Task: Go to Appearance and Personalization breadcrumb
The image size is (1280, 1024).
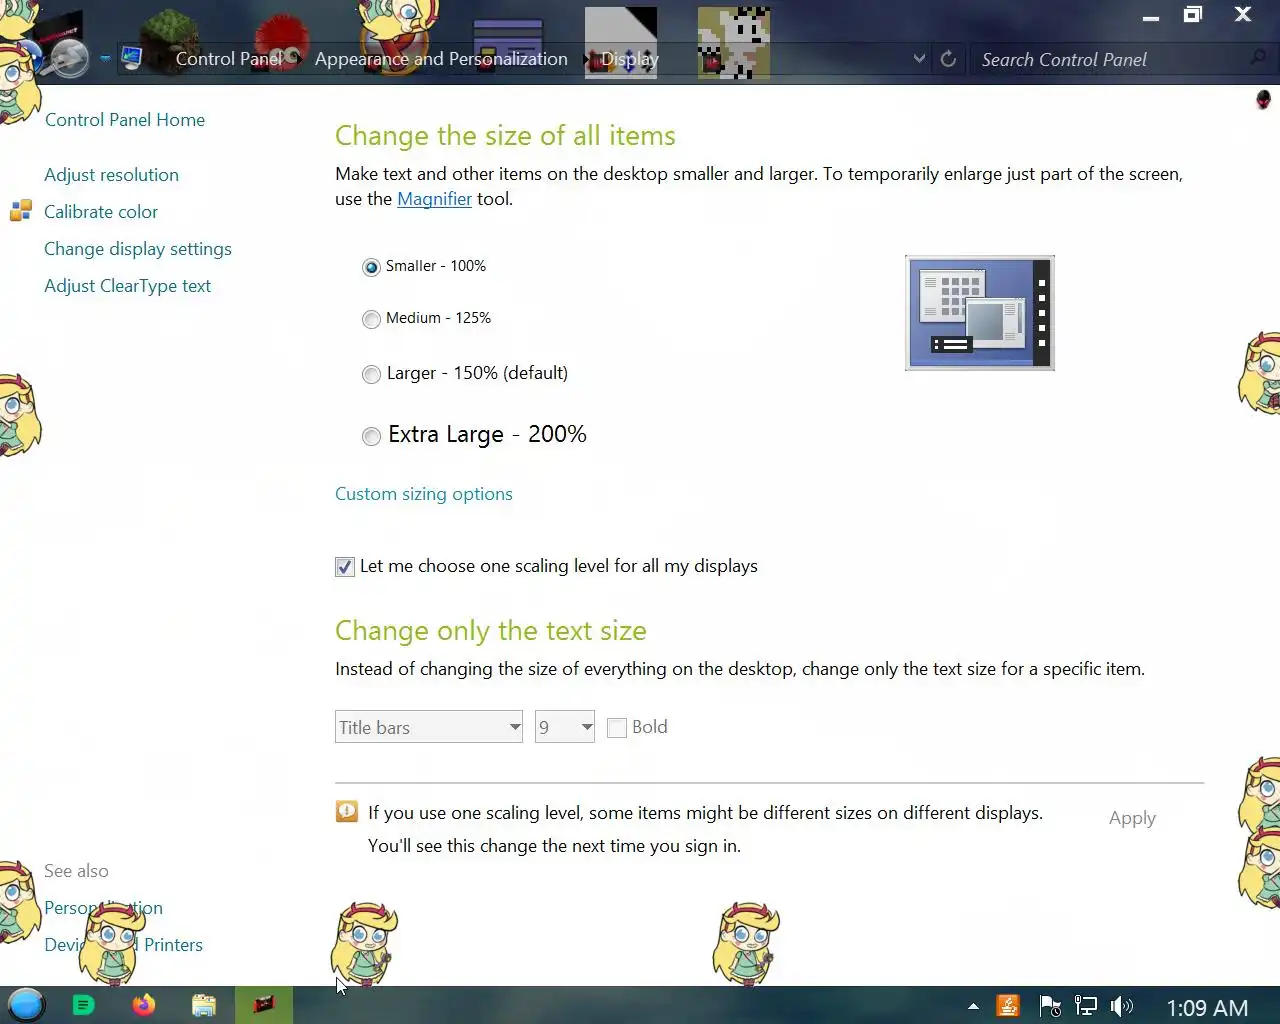Action: [441, 59]
